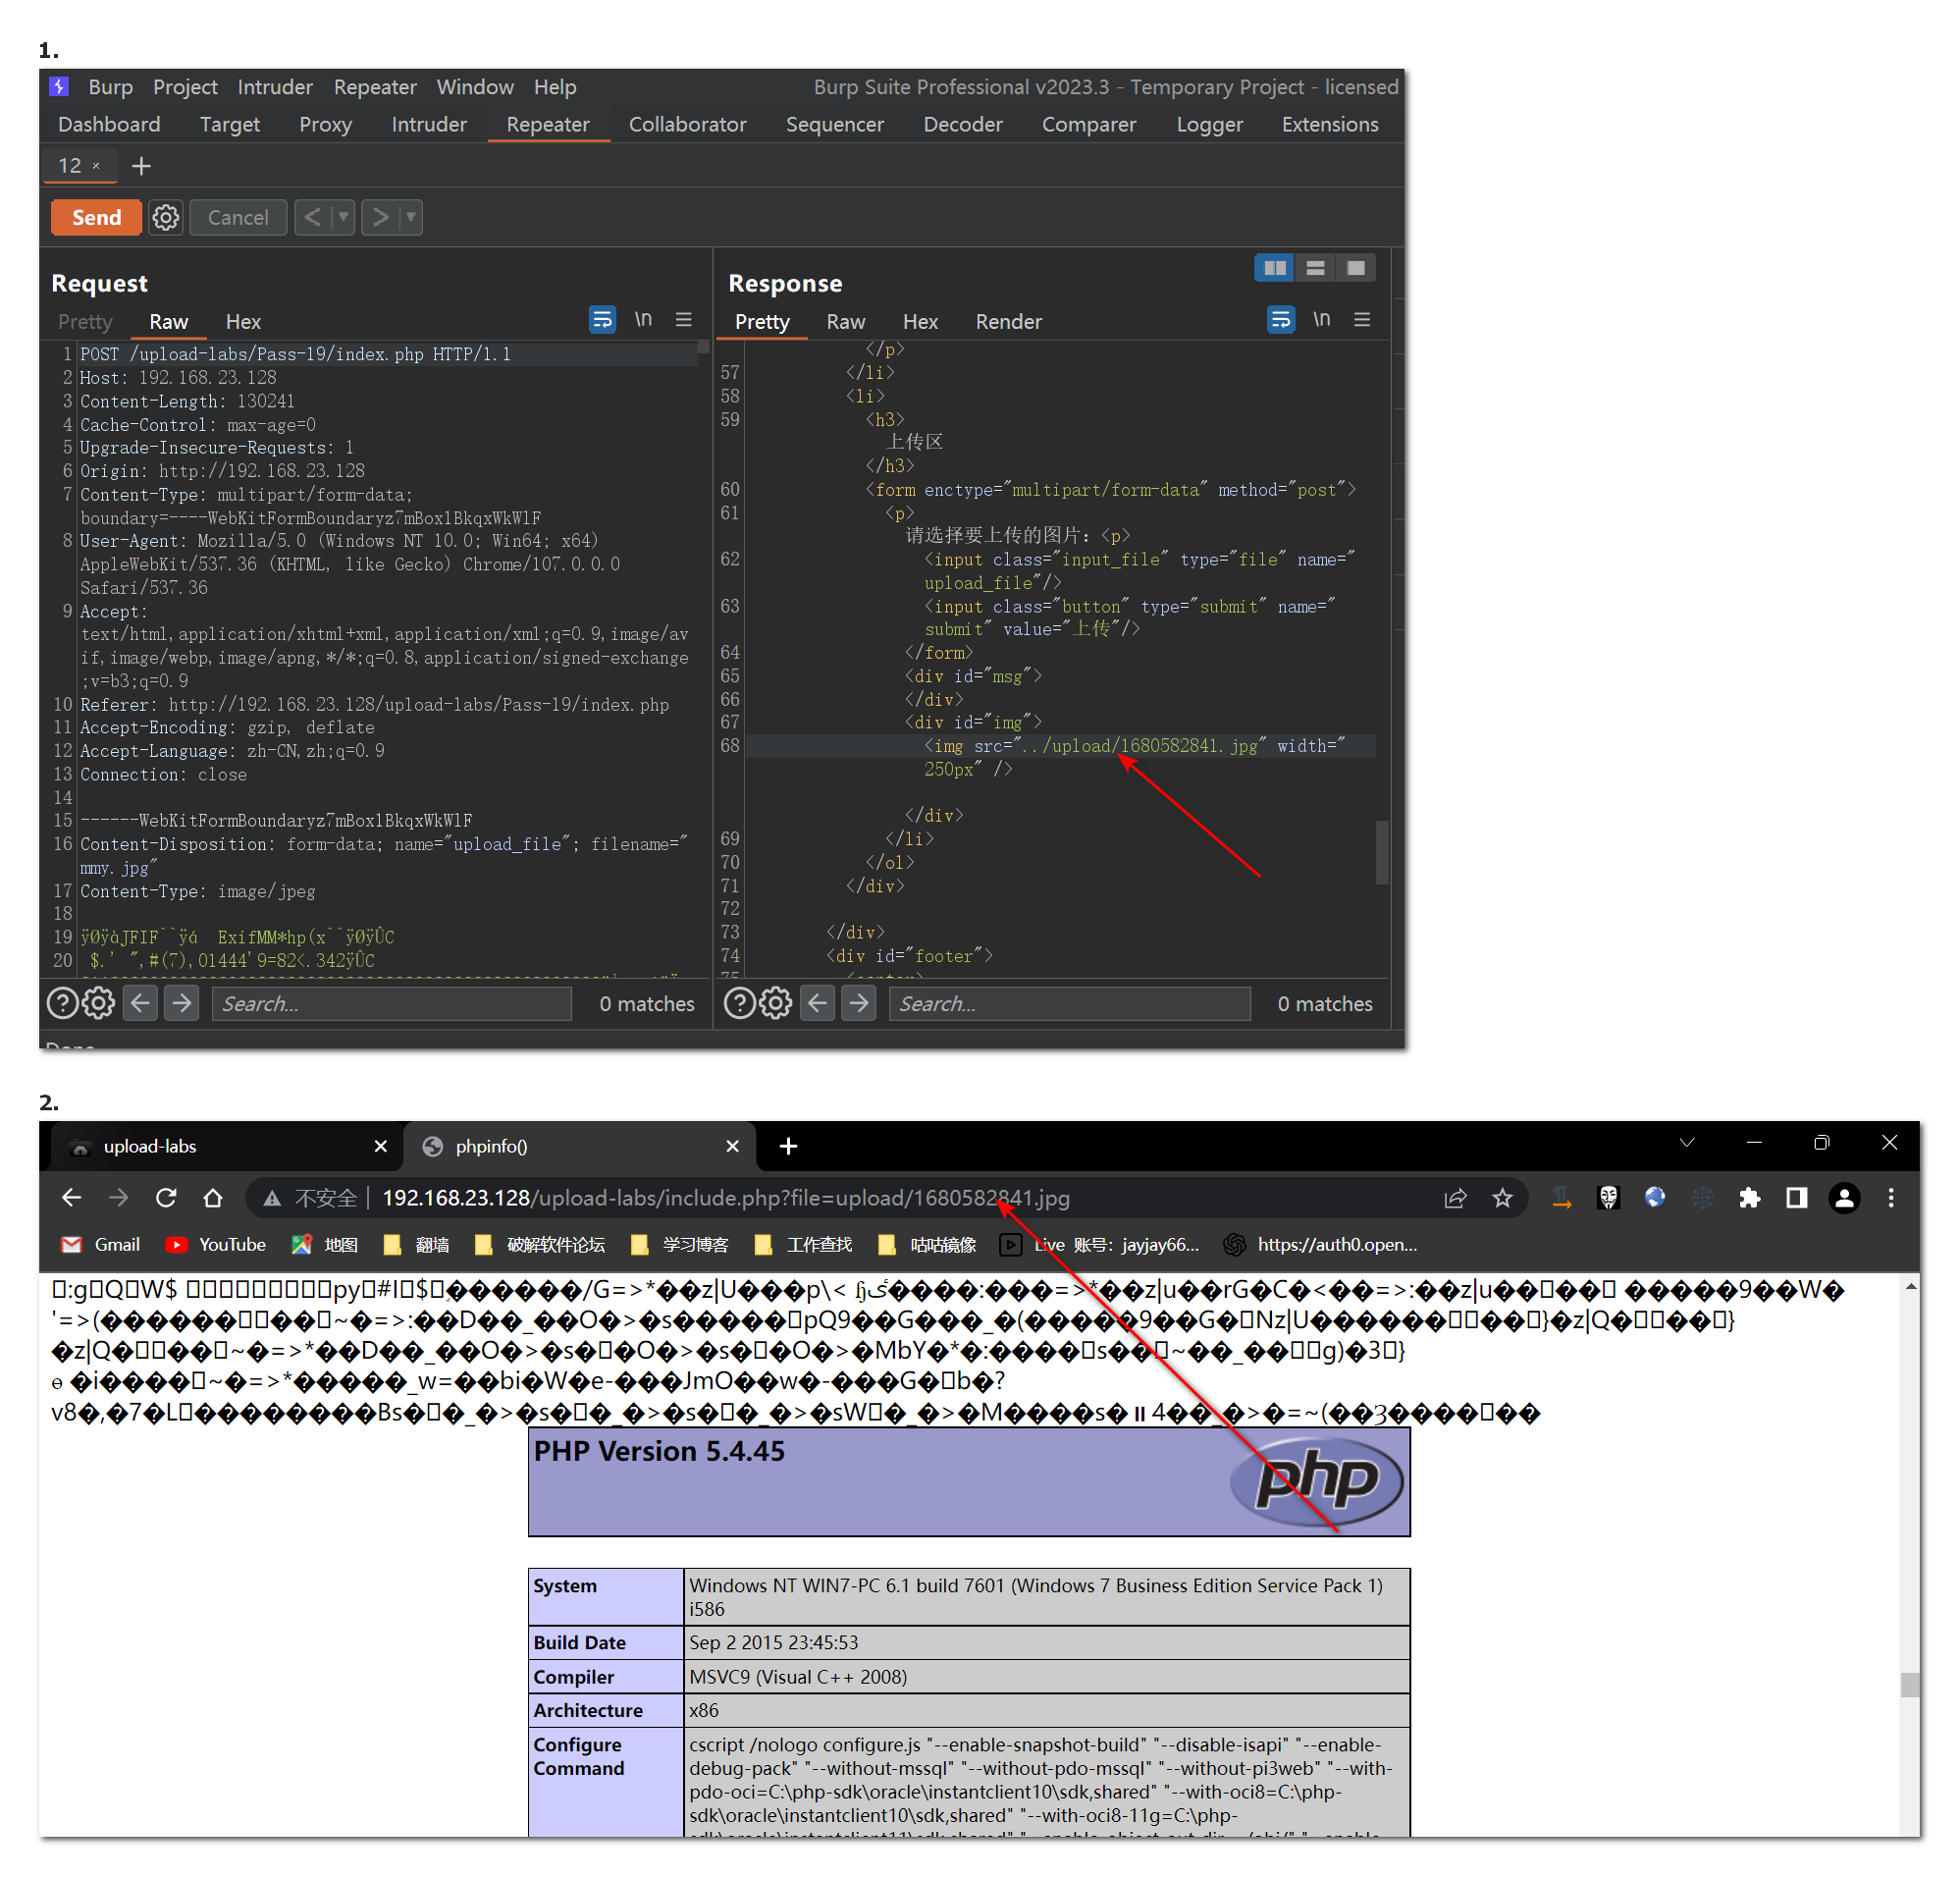
Task: Bookmark page with star icon
Action: [x=1502, y=1197]
